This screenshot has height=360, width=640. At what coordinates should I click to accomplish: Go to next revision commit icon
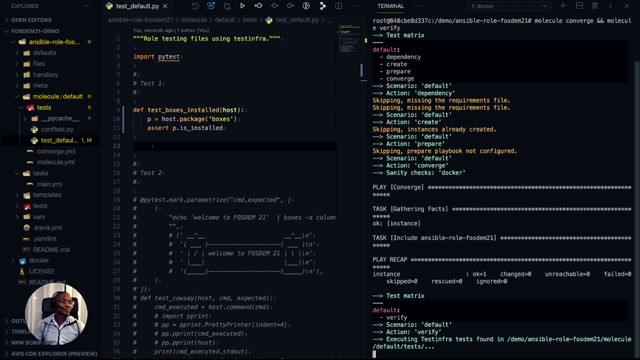(290, 6)
